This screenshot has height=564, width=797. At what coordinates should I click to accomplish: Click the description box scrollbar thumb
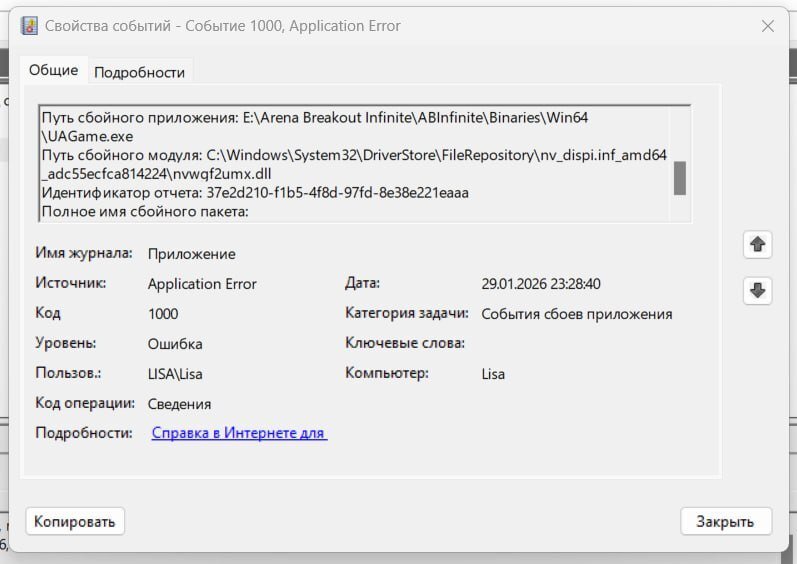tap(679, 178)
